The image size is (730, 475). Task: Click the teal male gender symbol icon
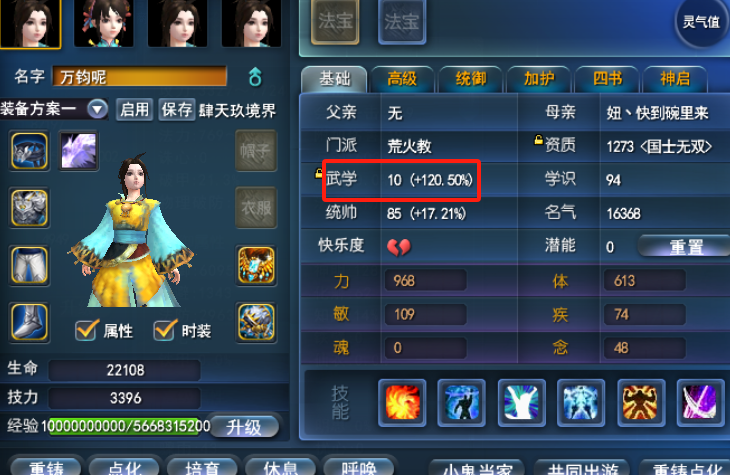(x=255, y=77)
